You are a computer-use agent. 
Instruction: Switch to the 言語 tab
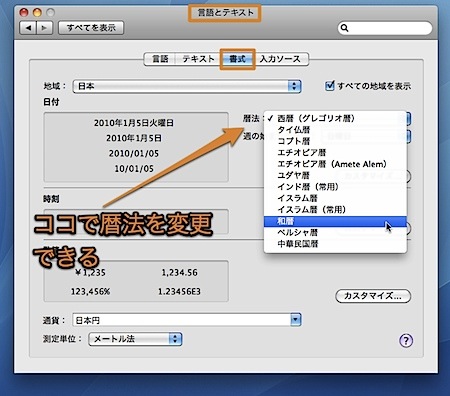pyautogui.click(x=160, y=59)
